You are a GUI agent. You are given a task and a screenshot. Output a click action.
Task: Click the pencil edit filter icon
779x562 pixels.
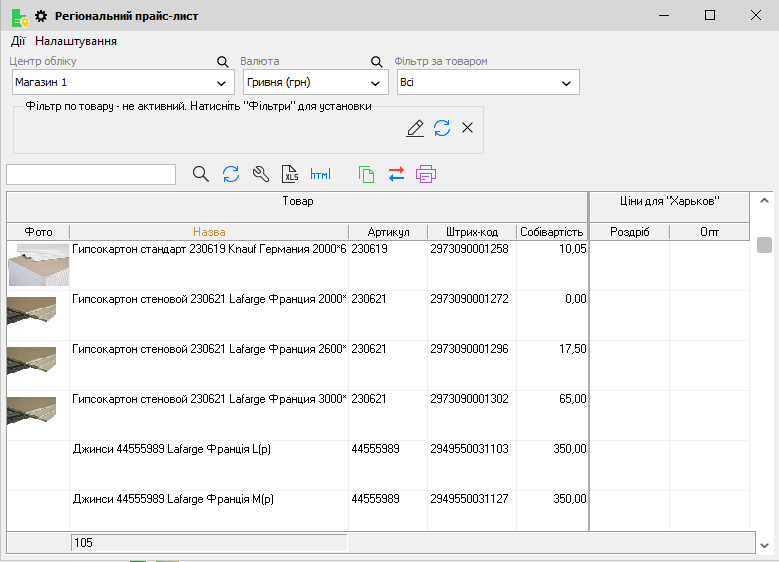[x=415, y=128]
